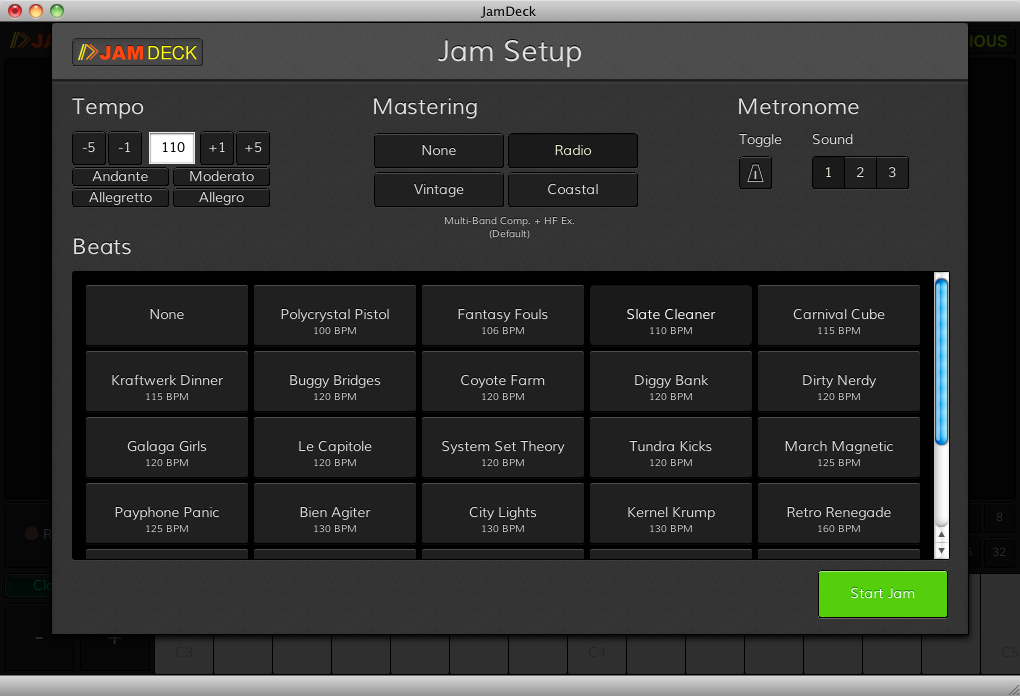This screenshot has height=696, width=1020.
Task: Select Vintage mastering preset
Action: tap(438, 189)
